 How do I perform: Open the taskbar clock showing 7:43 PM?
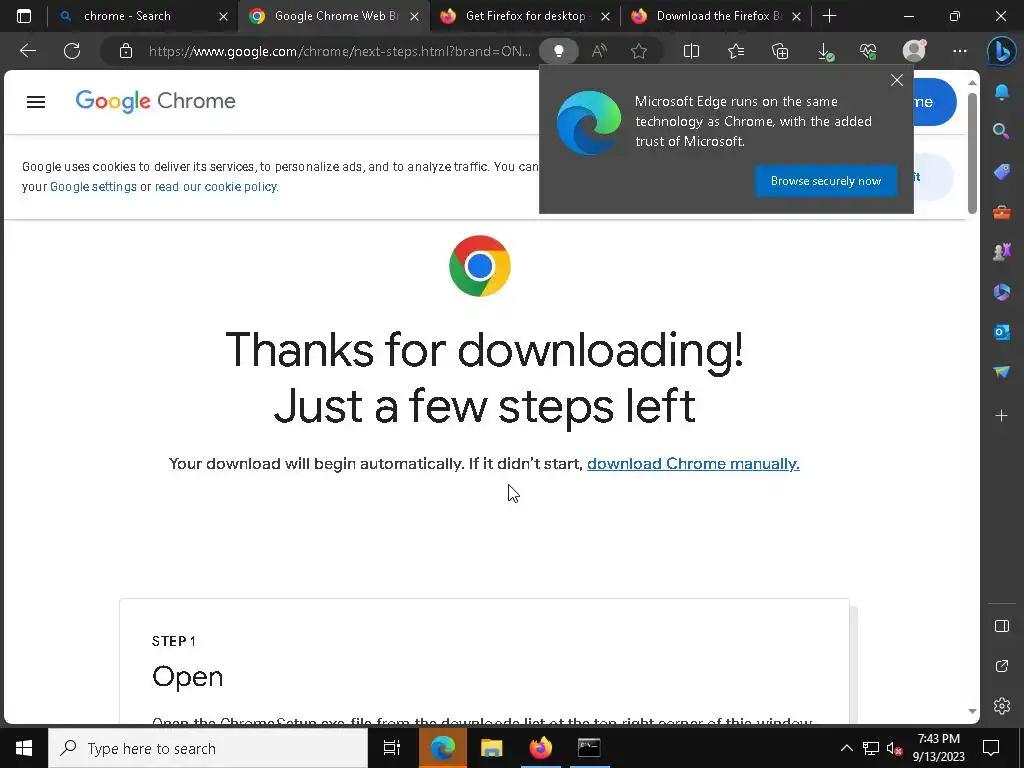pyautogui.click(x=938, y=748)
